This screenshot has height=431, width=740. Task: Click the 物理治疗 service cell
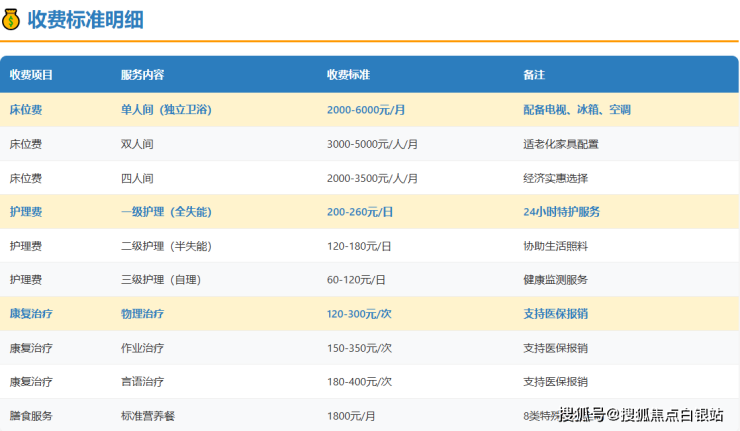point(142,314)
